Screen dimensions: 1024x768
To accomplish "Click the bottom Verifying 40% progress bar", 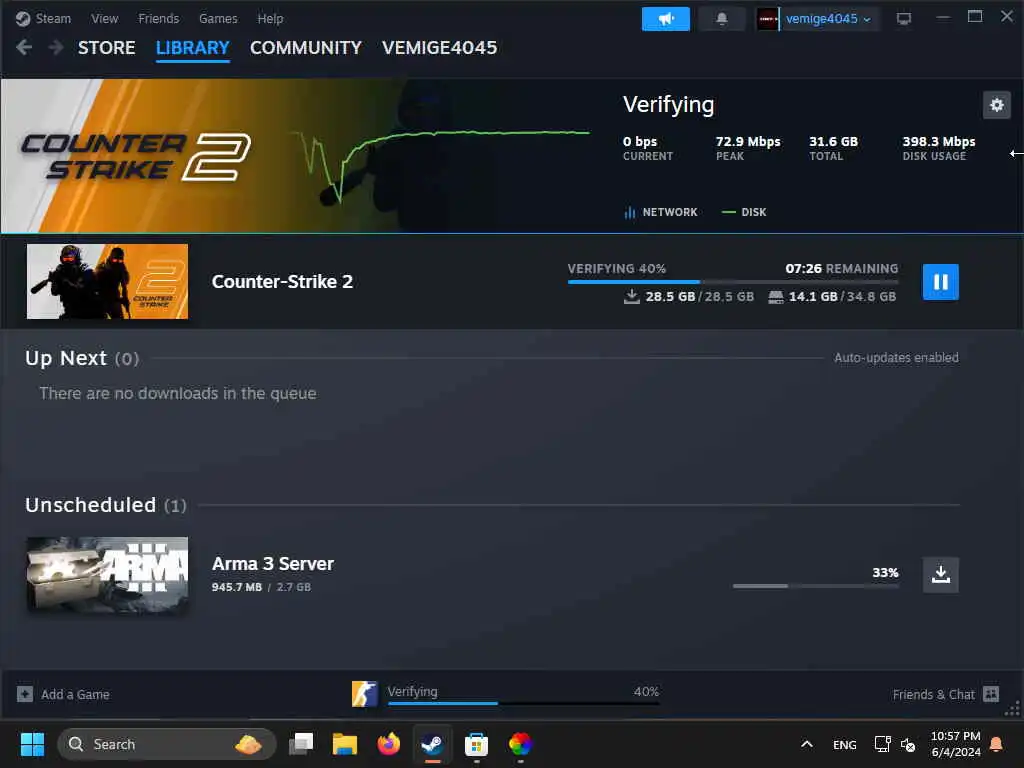I will point(523,703).
